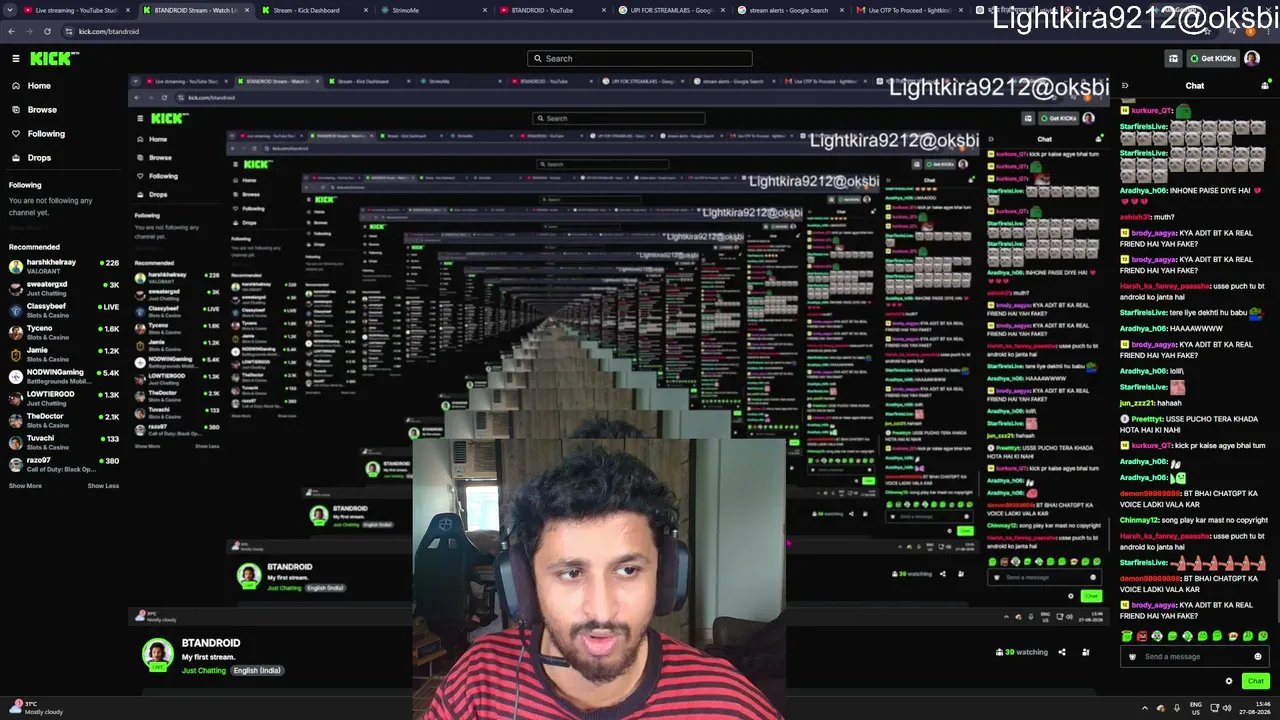Open volume control in the taskbar

[1227, 708]
